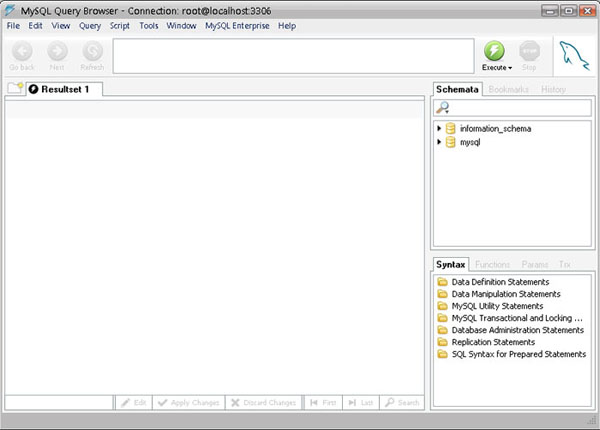The width and height of the screenshot is (600, 430).
Task: Maximize the MySQL Query Browser window
Action: (569, 11)
